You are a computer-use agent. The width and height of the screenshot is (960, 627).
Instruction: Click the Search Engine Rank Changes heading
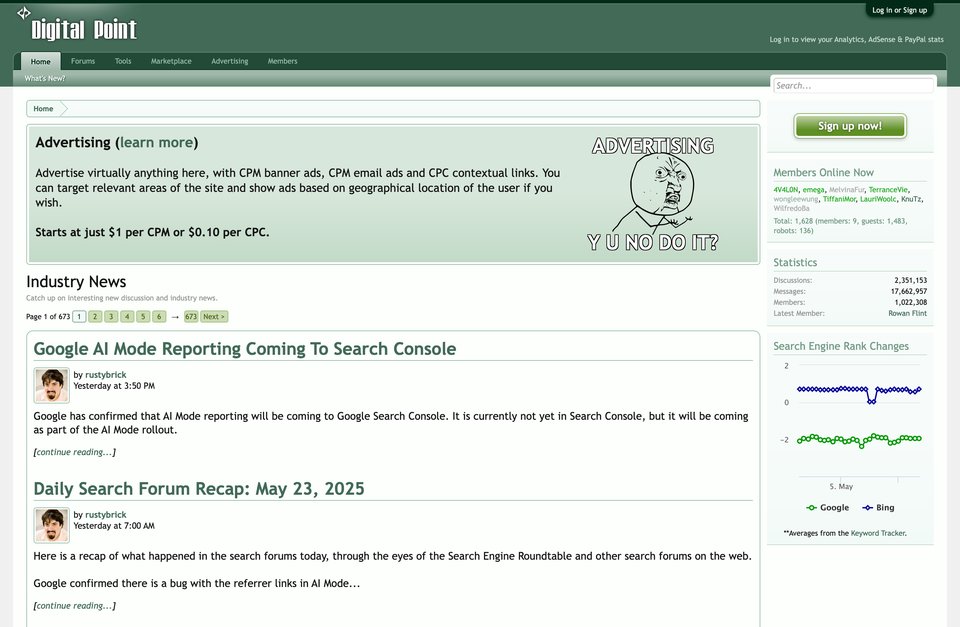point(841,347)
